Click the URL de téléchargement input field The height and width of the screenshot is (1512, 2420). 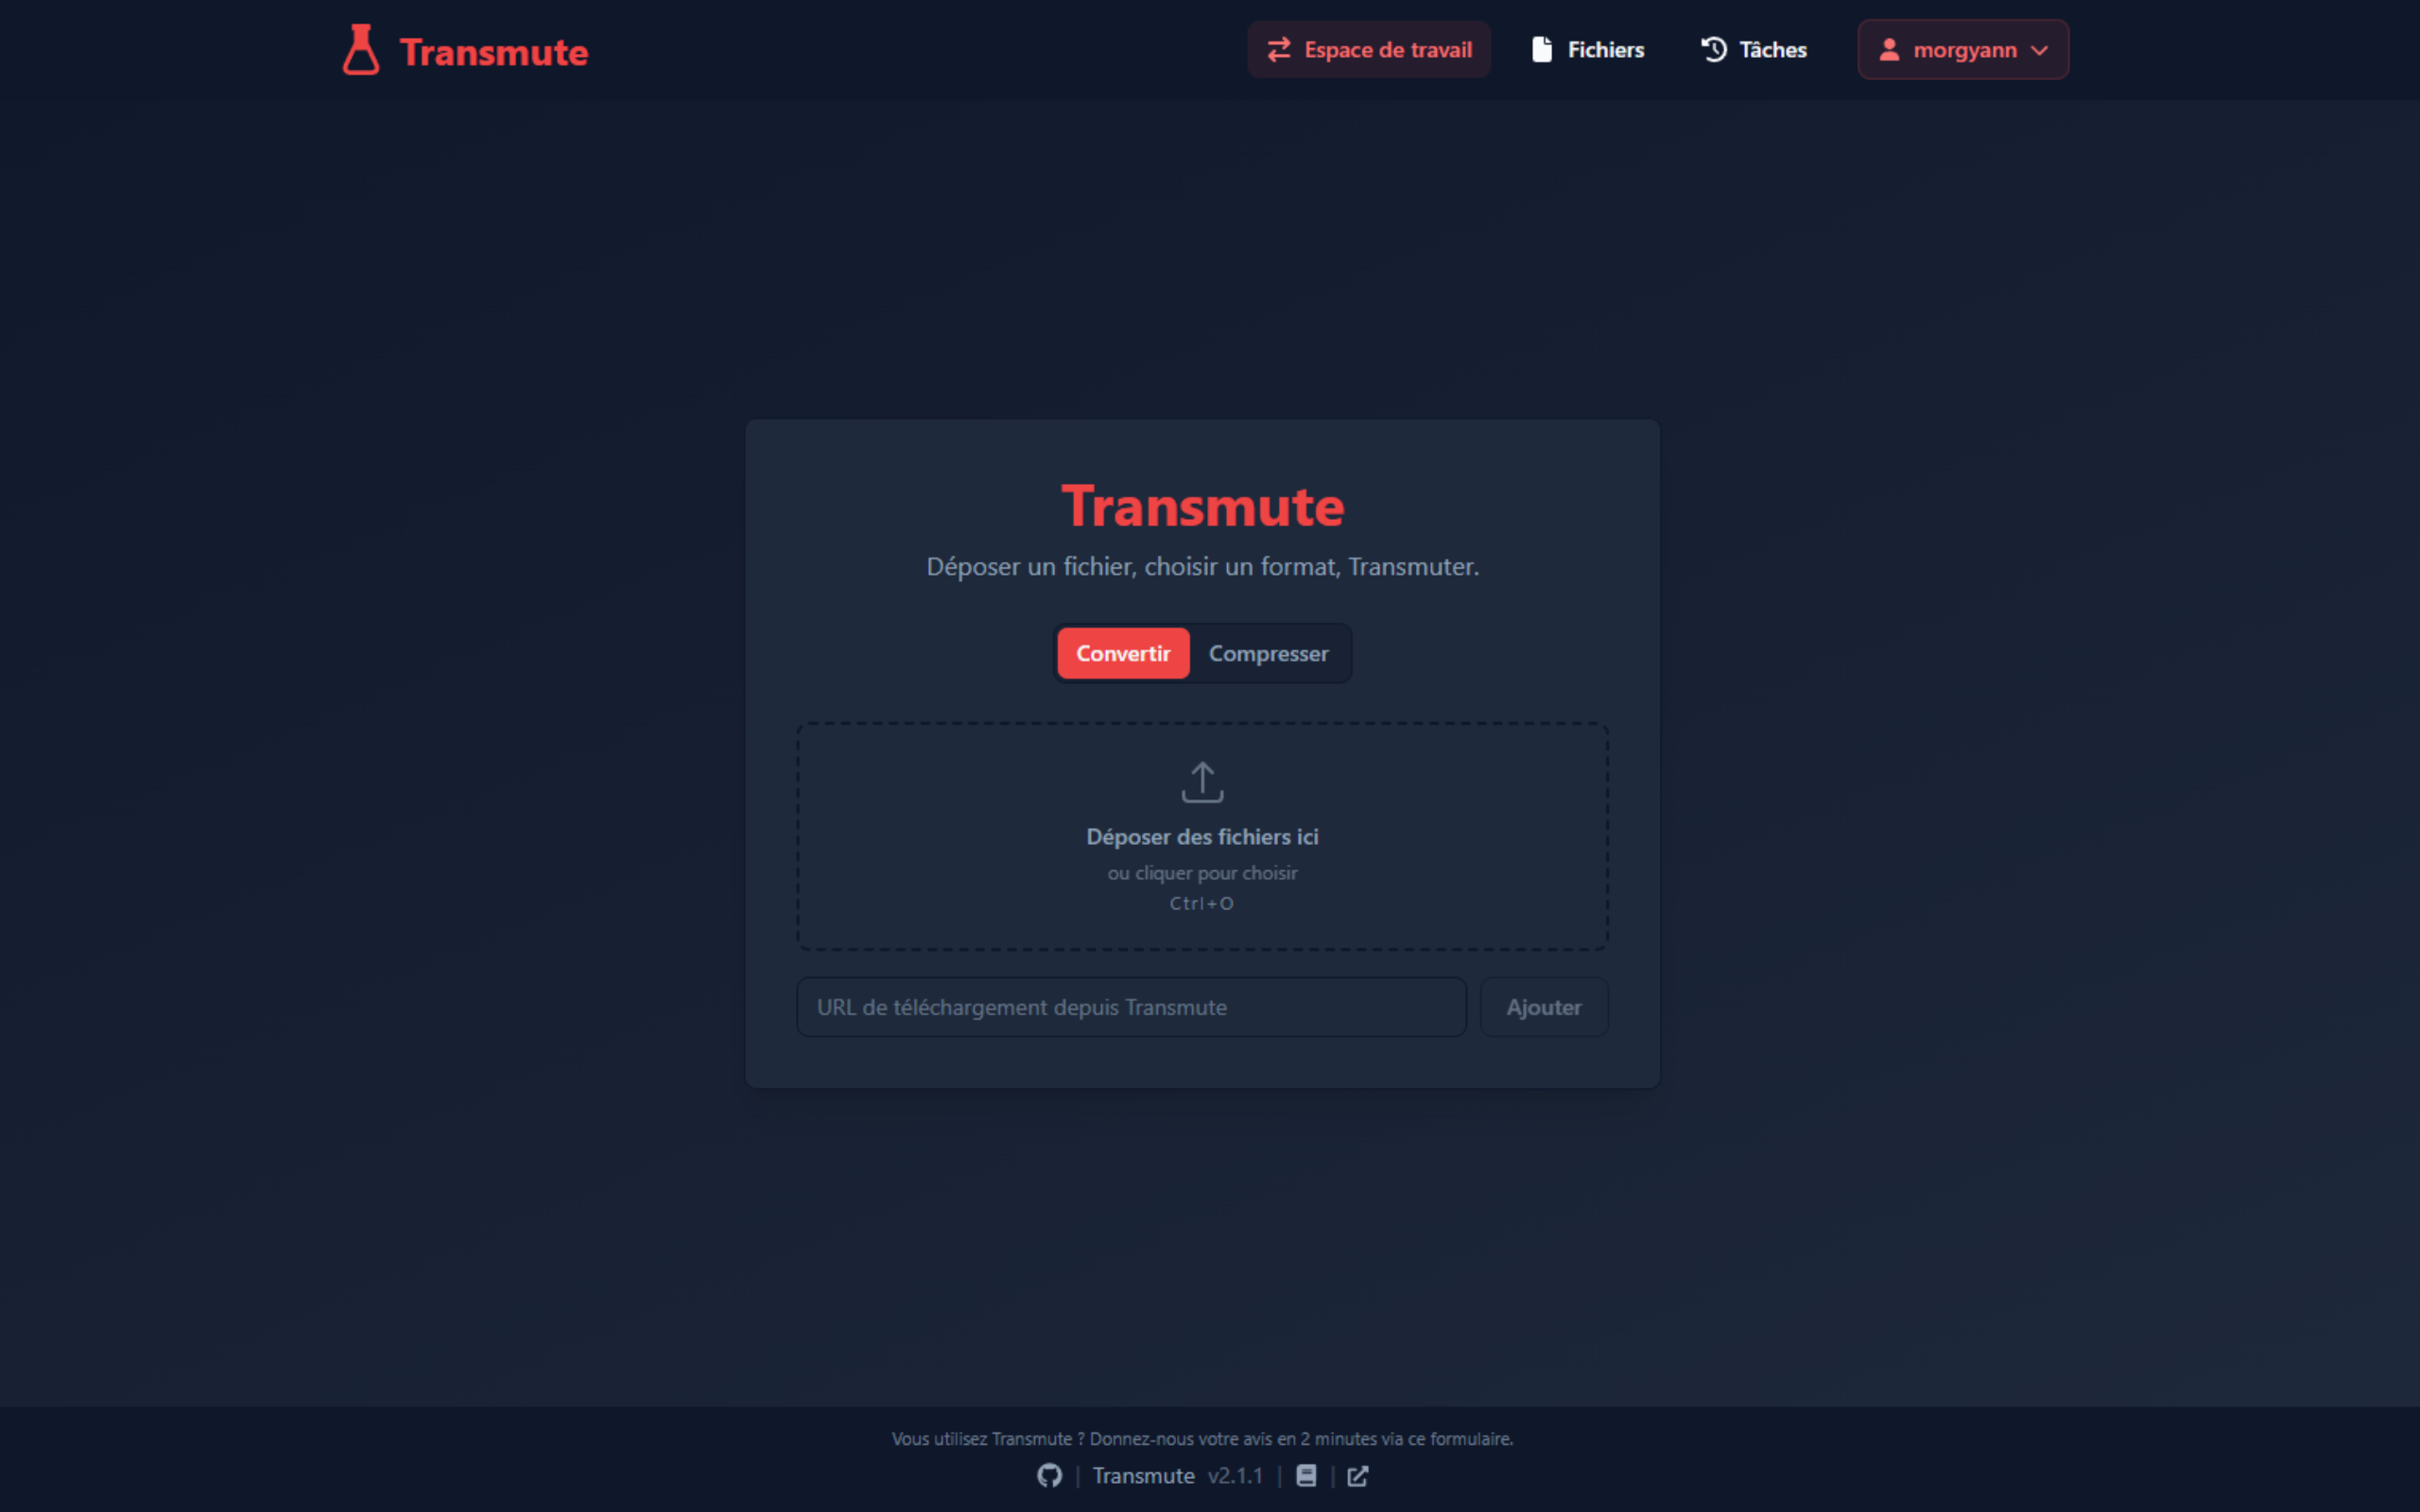pyautogui.click(x=1131, y=1007)
